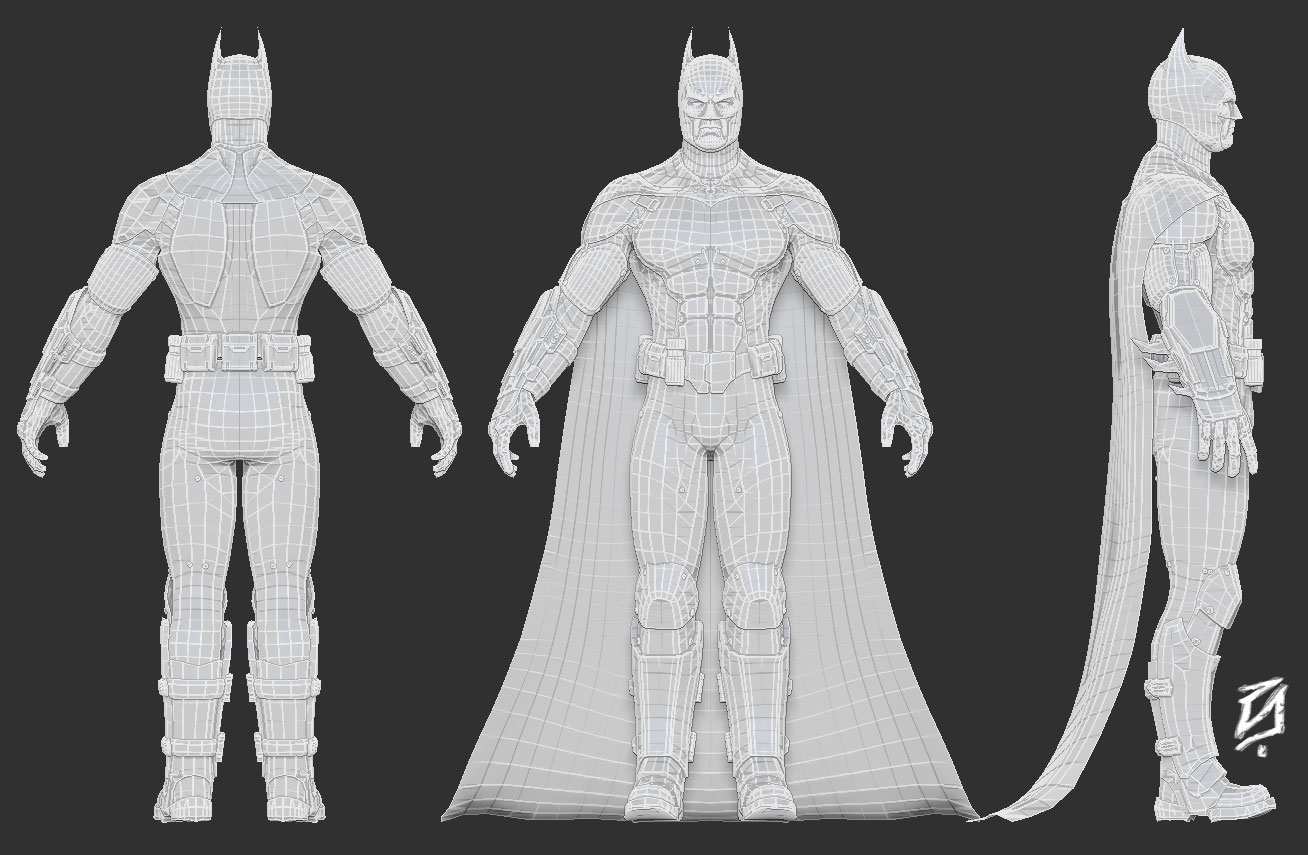The height and width of the screenshot is (855, 1308).
Task: Select the back-view Batman wireframe model
Action: pyautogui.click(x=239, y=425)
